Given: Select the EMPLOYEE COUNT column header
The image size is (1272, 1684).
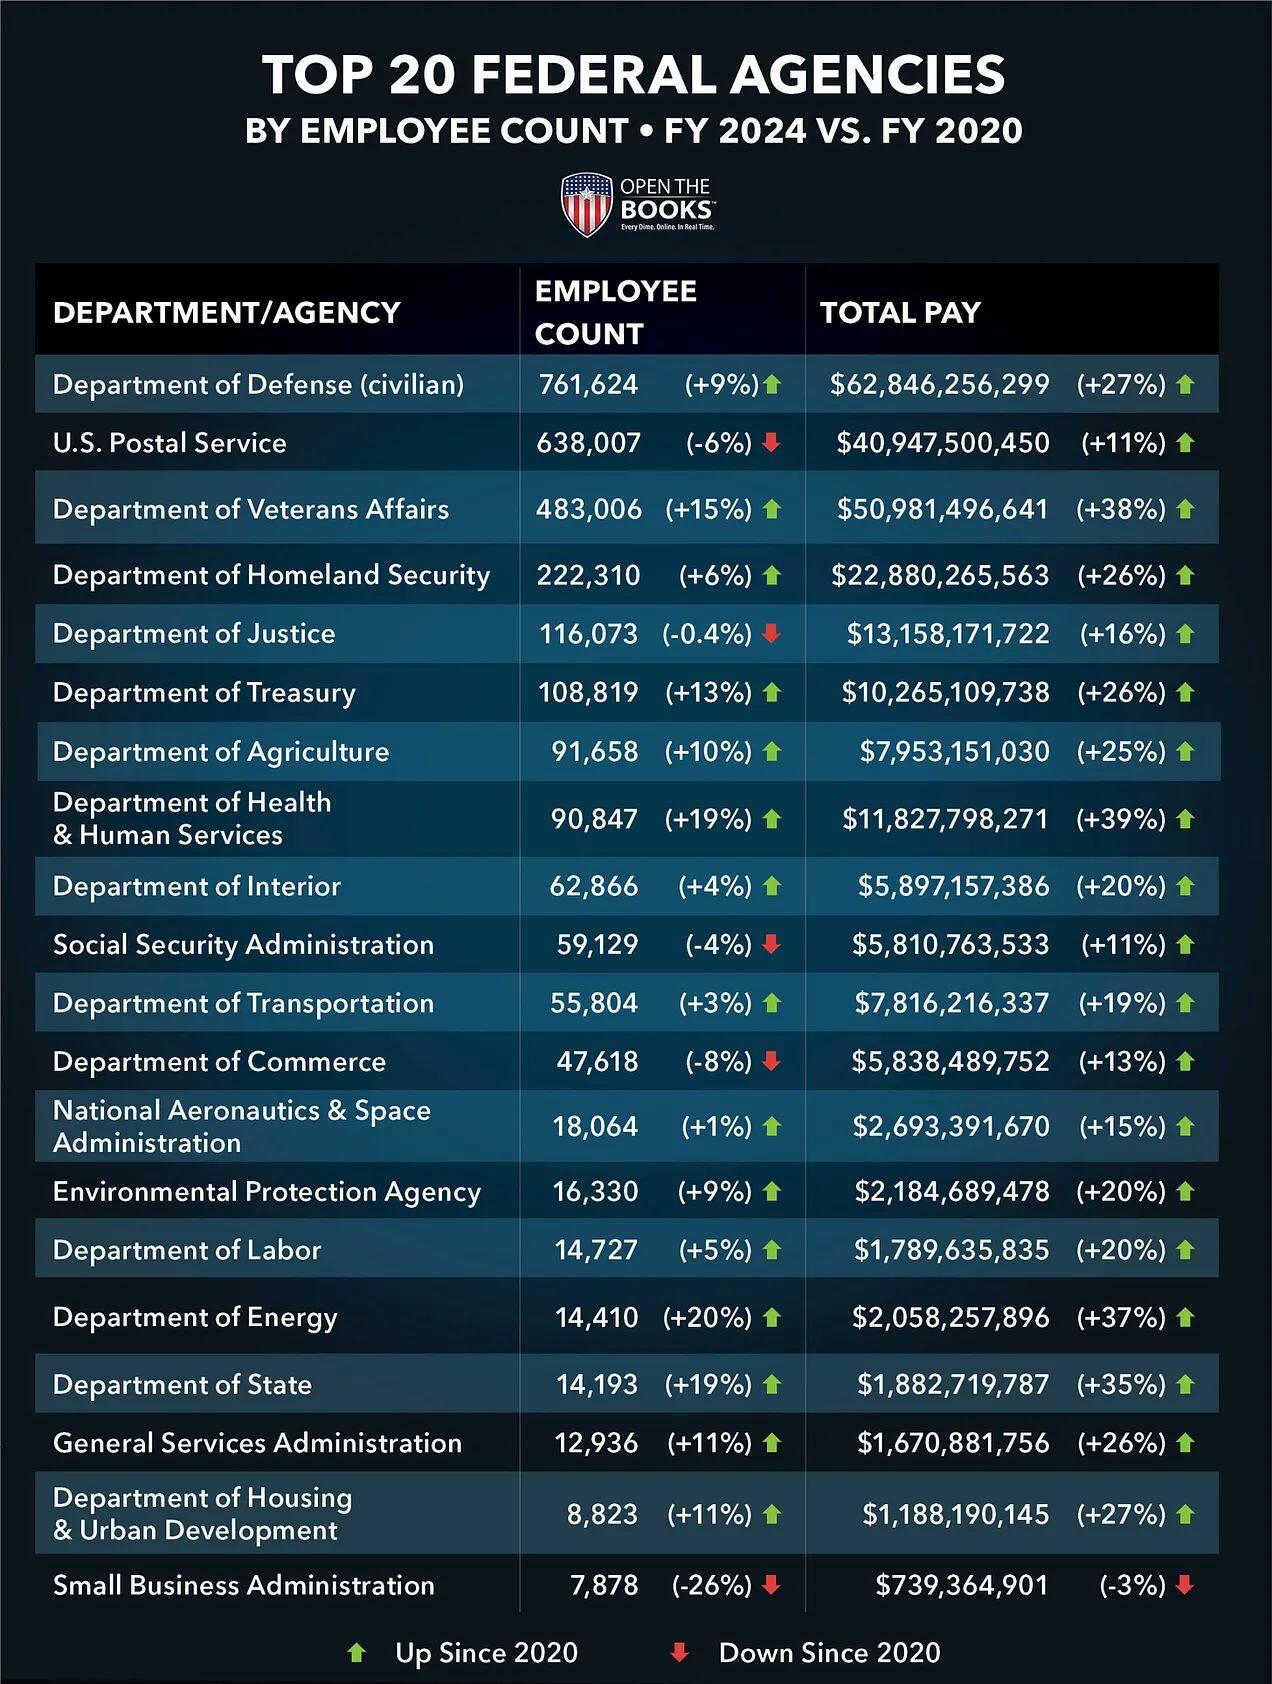Looking at the screenshot, I should click(615, 312).
